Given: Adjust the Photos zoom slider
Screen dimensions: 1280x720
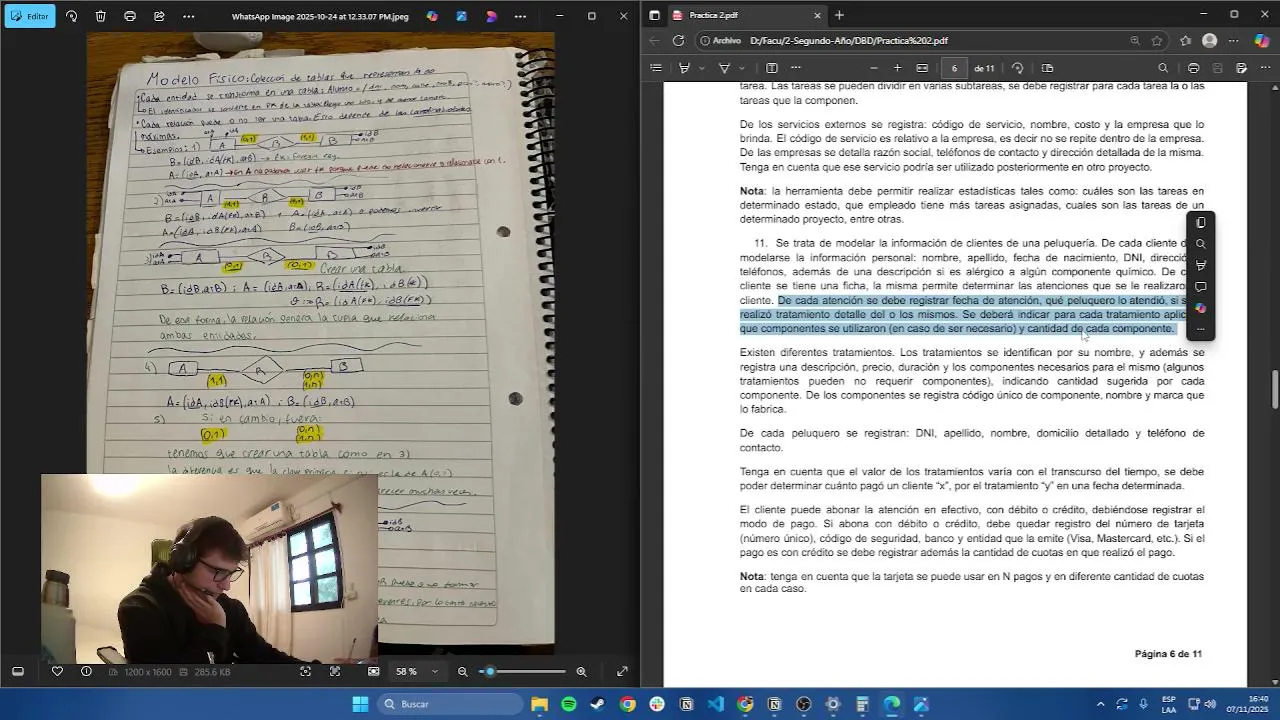Looking at the screenshot, I should 523,671.
